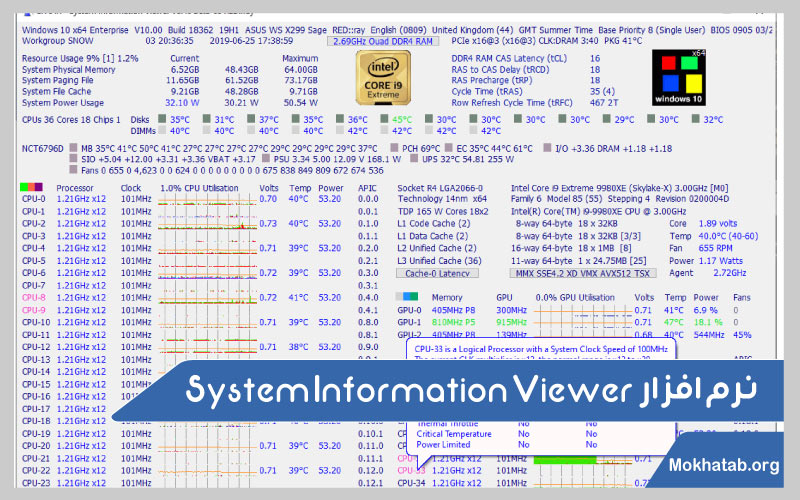Click the disk indicator square beside 32°C
800x500 pixels.
coord(695,118)
